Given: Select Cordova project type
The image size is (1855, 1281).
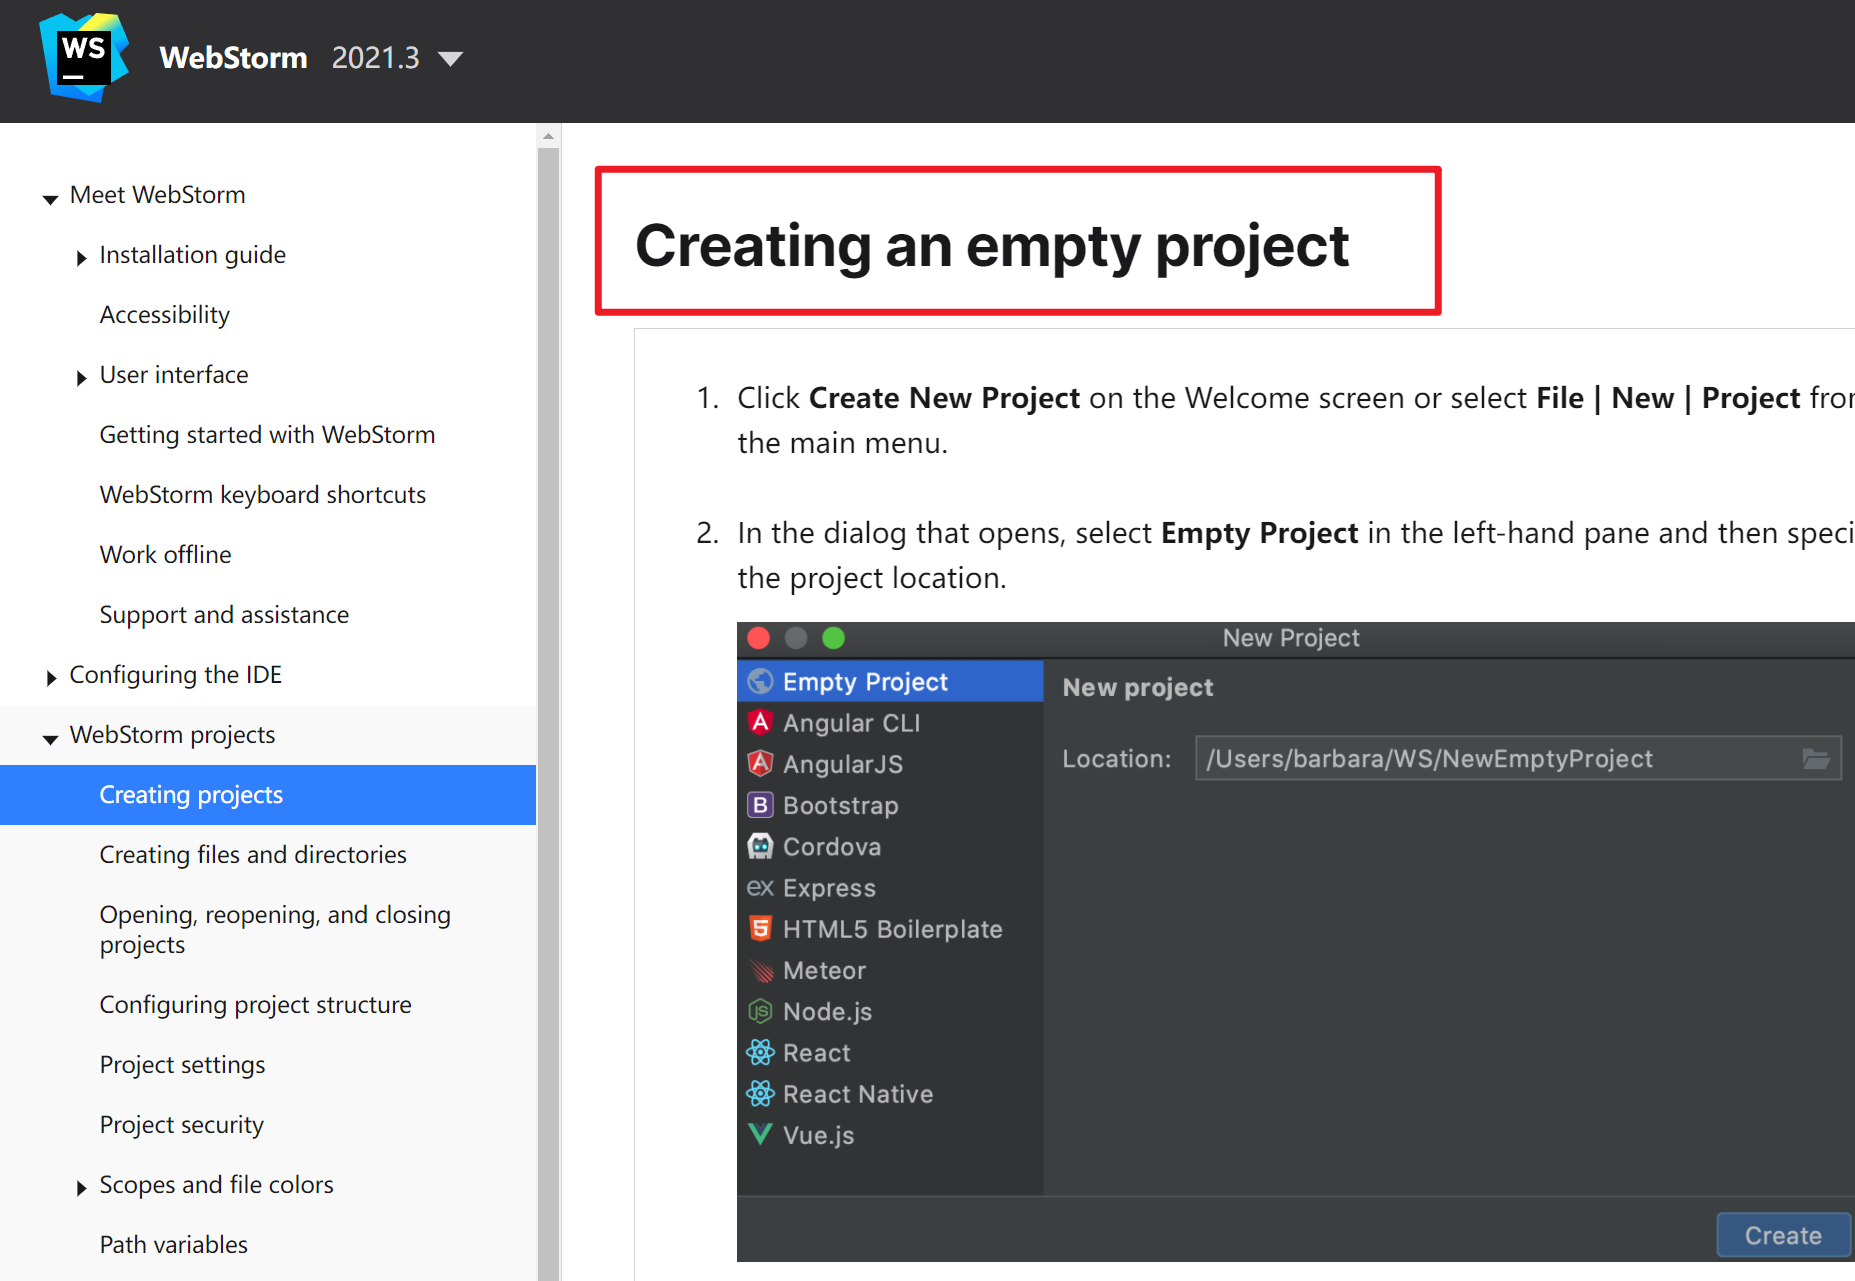Looking at the screenshot, I should coord(890,846).
